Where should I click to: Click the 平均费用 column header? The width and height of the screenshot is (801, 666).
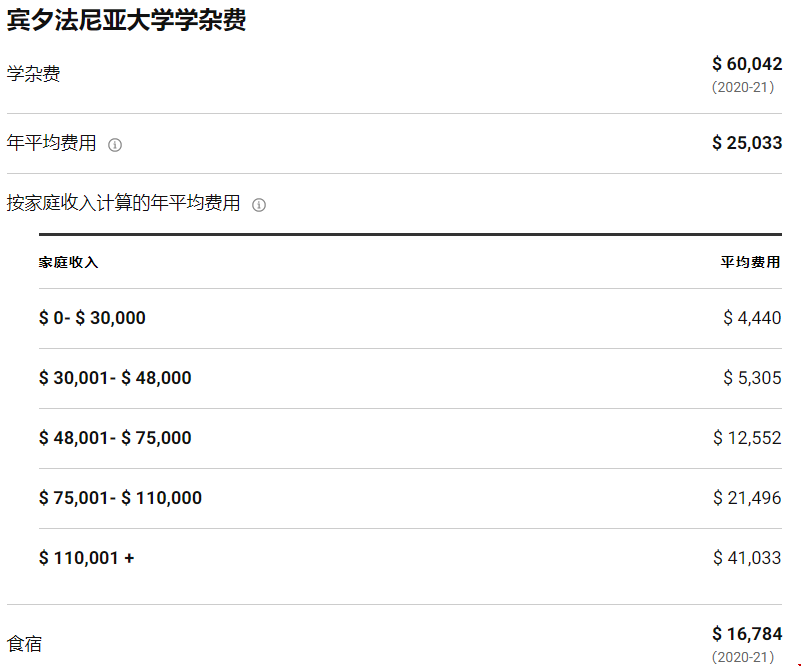750,263
